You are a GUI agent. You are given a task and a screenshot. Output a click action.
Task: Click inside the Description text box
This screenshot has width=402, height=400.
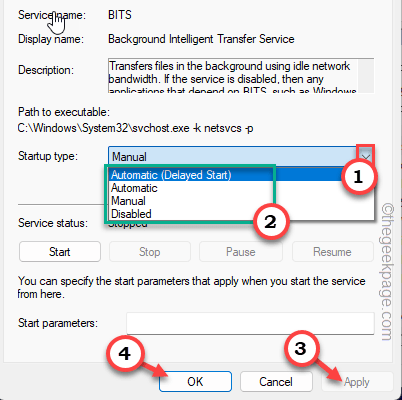233,76
